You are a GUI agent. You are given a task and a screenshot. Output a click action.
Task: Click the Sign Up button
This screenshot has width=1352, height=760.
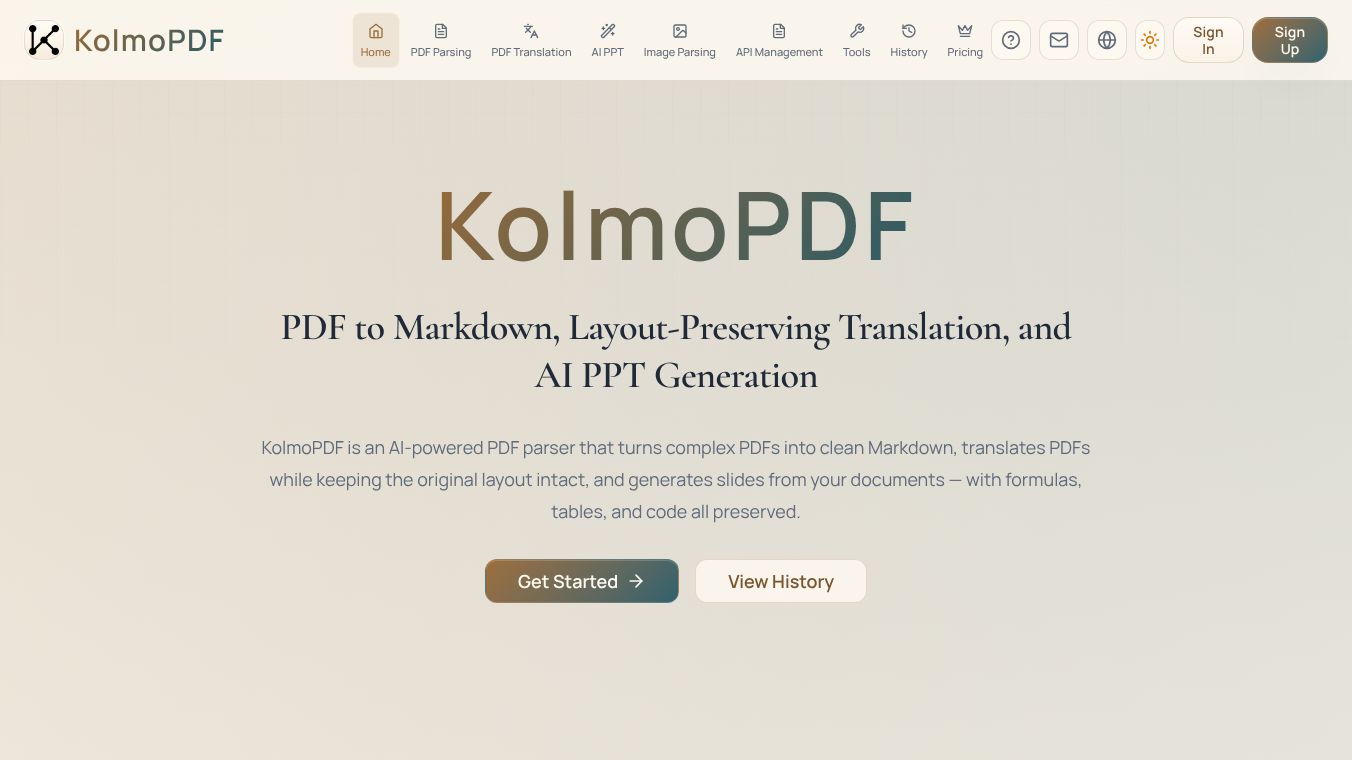coord(1290,40)
